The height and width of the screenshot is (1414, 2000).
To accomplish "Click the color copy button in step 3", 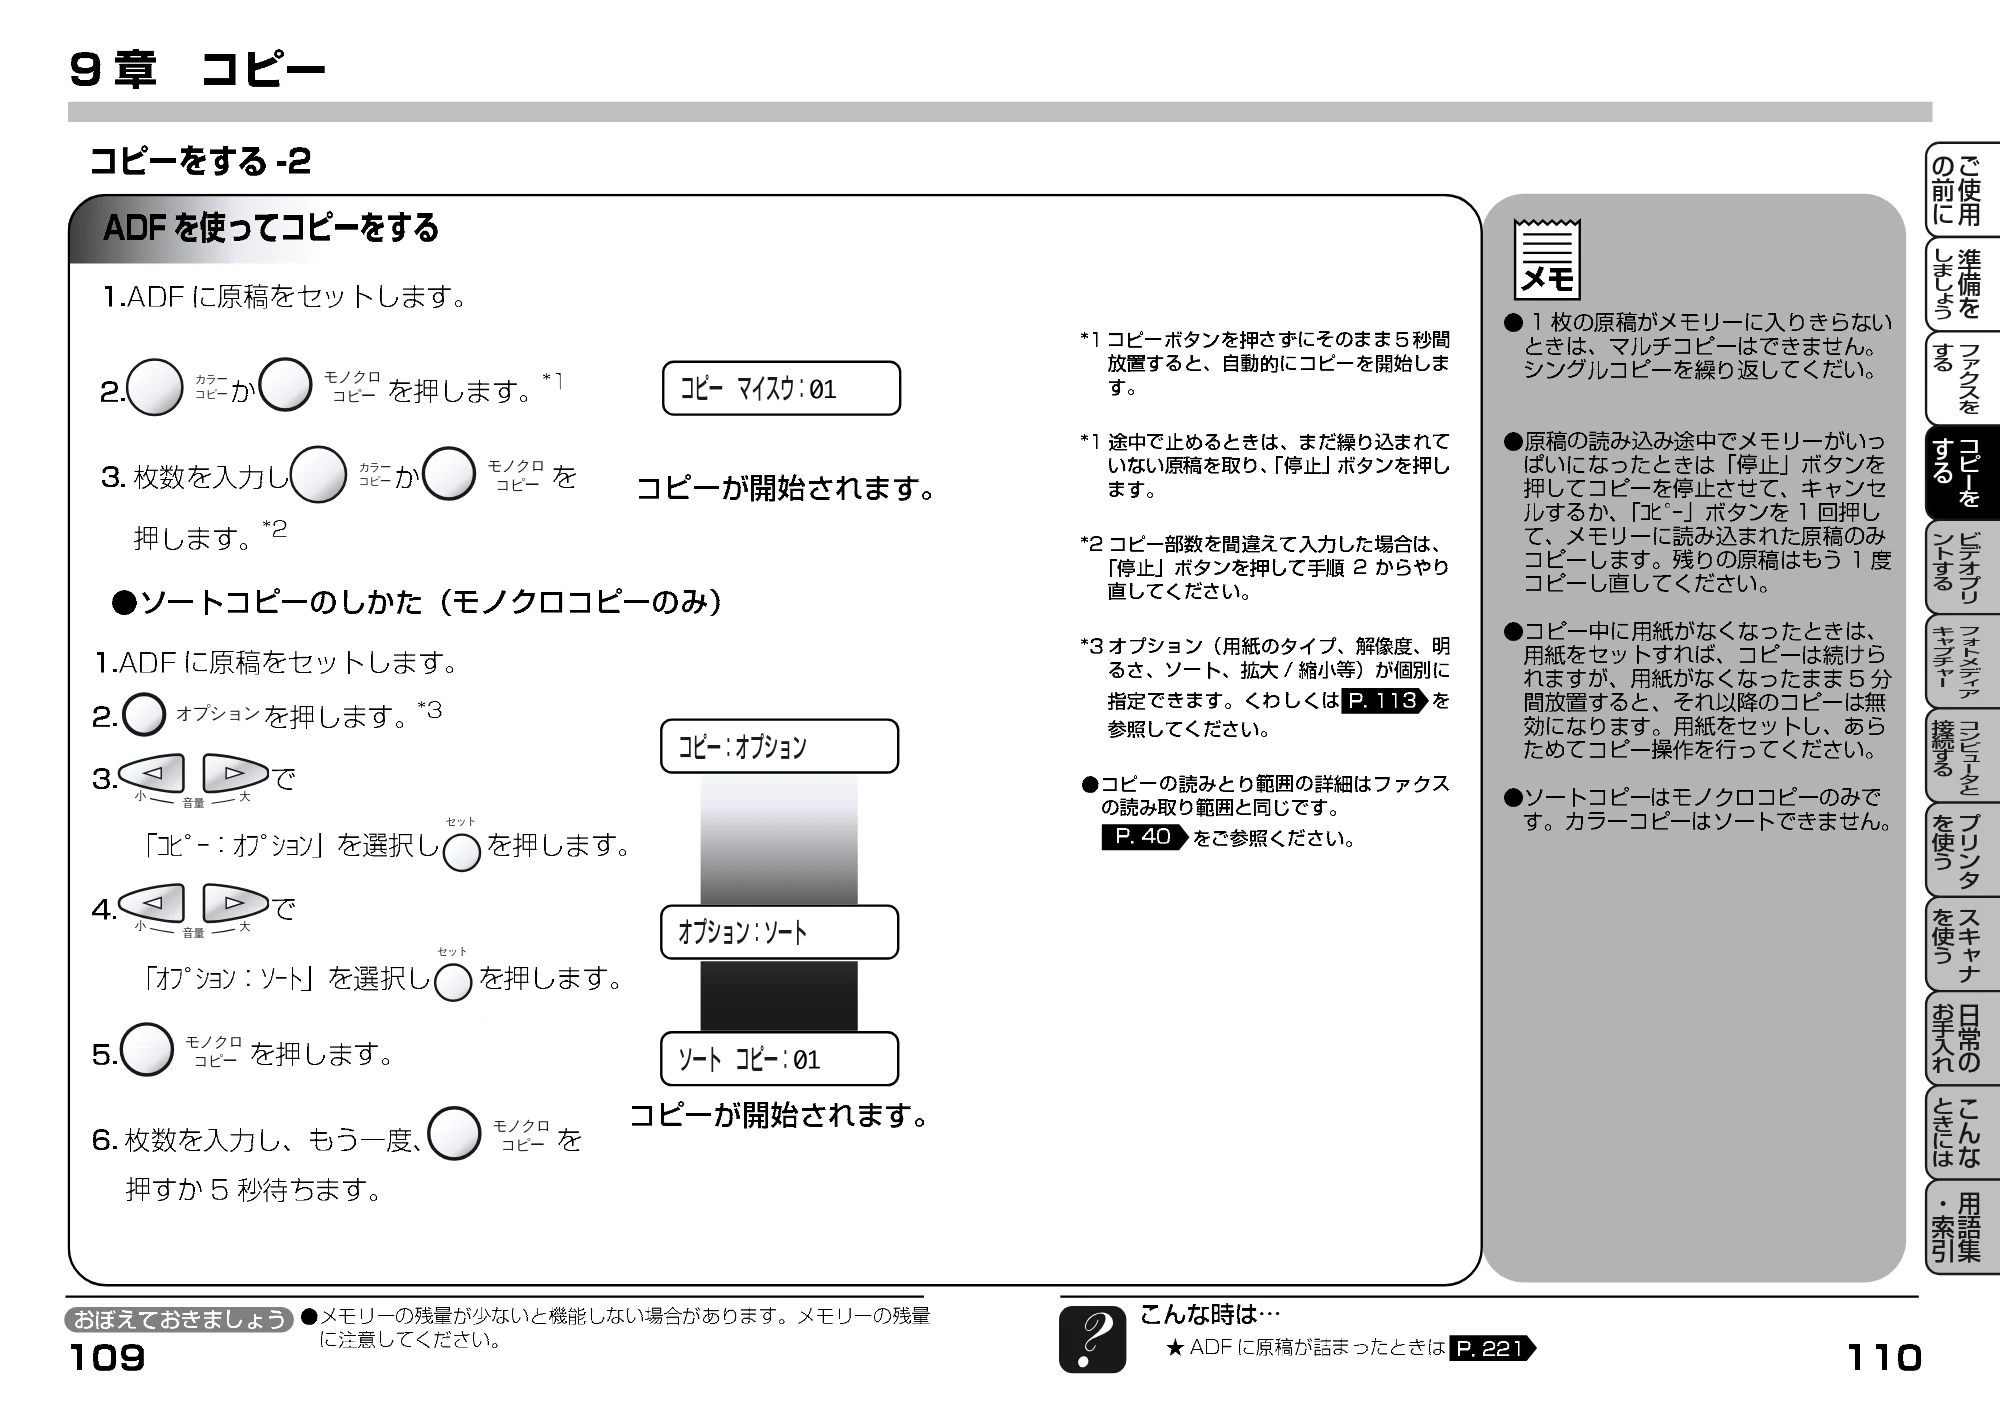I will click(319, 474).
